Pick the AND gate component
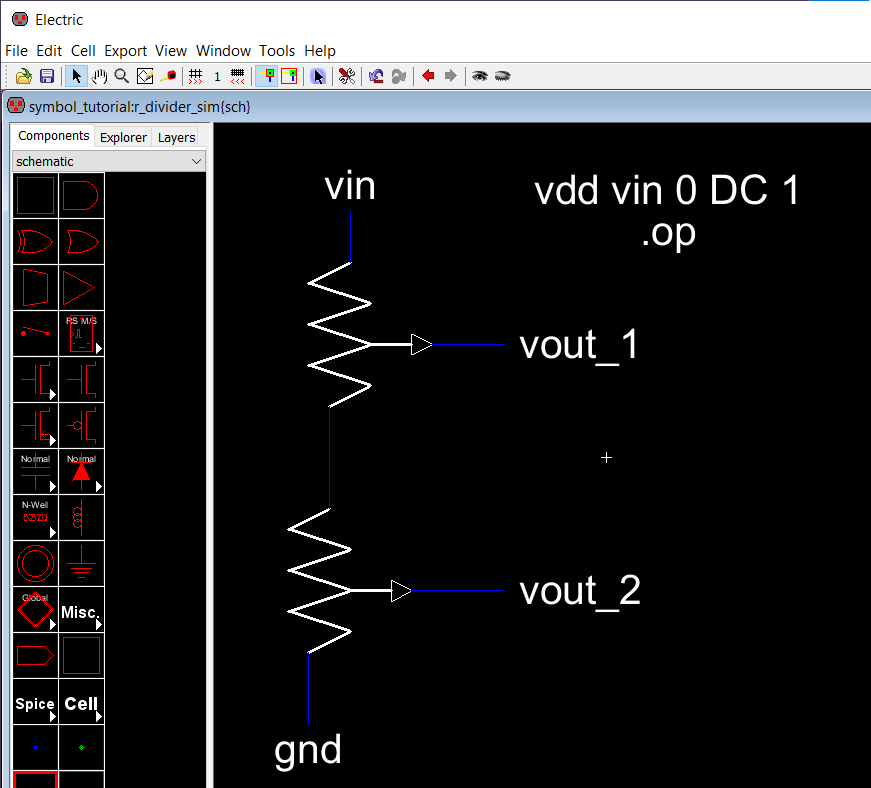871x788 pixels. coord(81,196)
